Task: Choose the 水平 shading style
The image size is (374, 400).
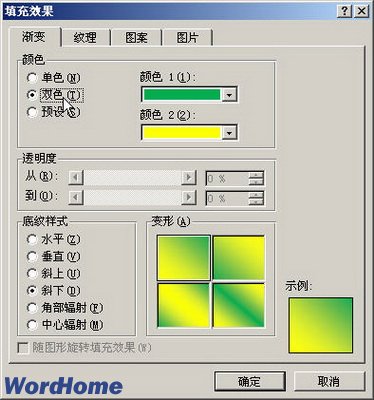Action: pyautogui.click(x=32, y=239)
